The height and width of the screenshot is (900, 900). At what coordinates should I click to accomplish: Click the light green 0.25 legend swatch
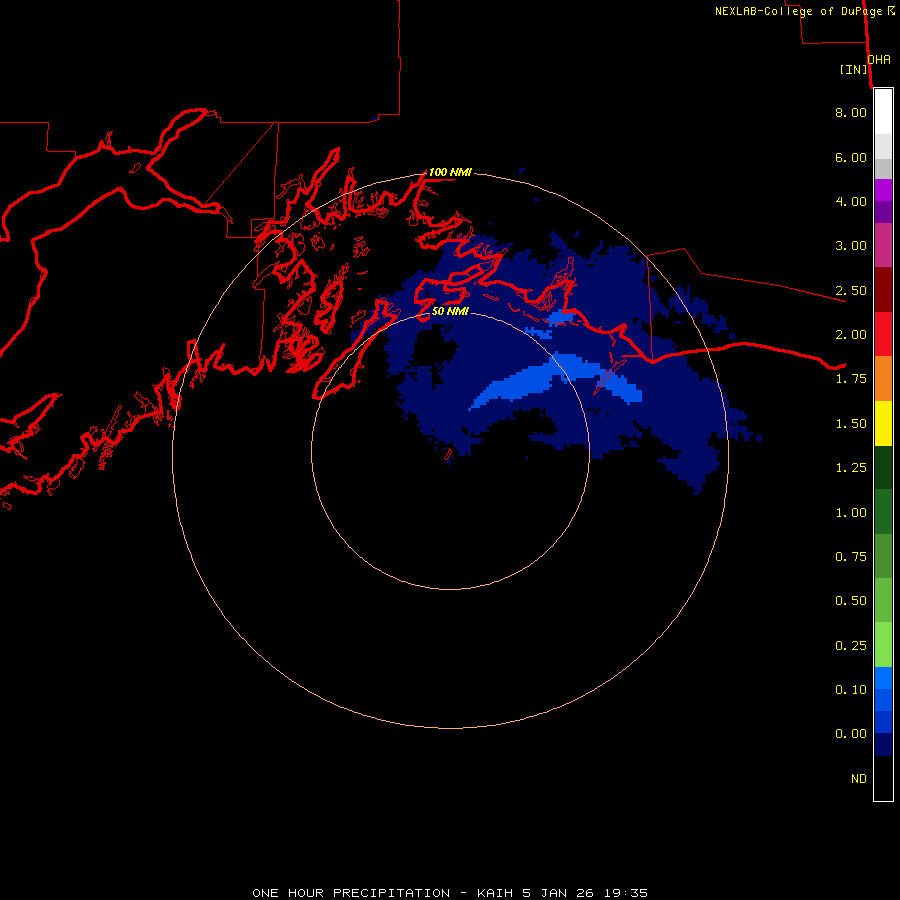click(x=883, y=645)
